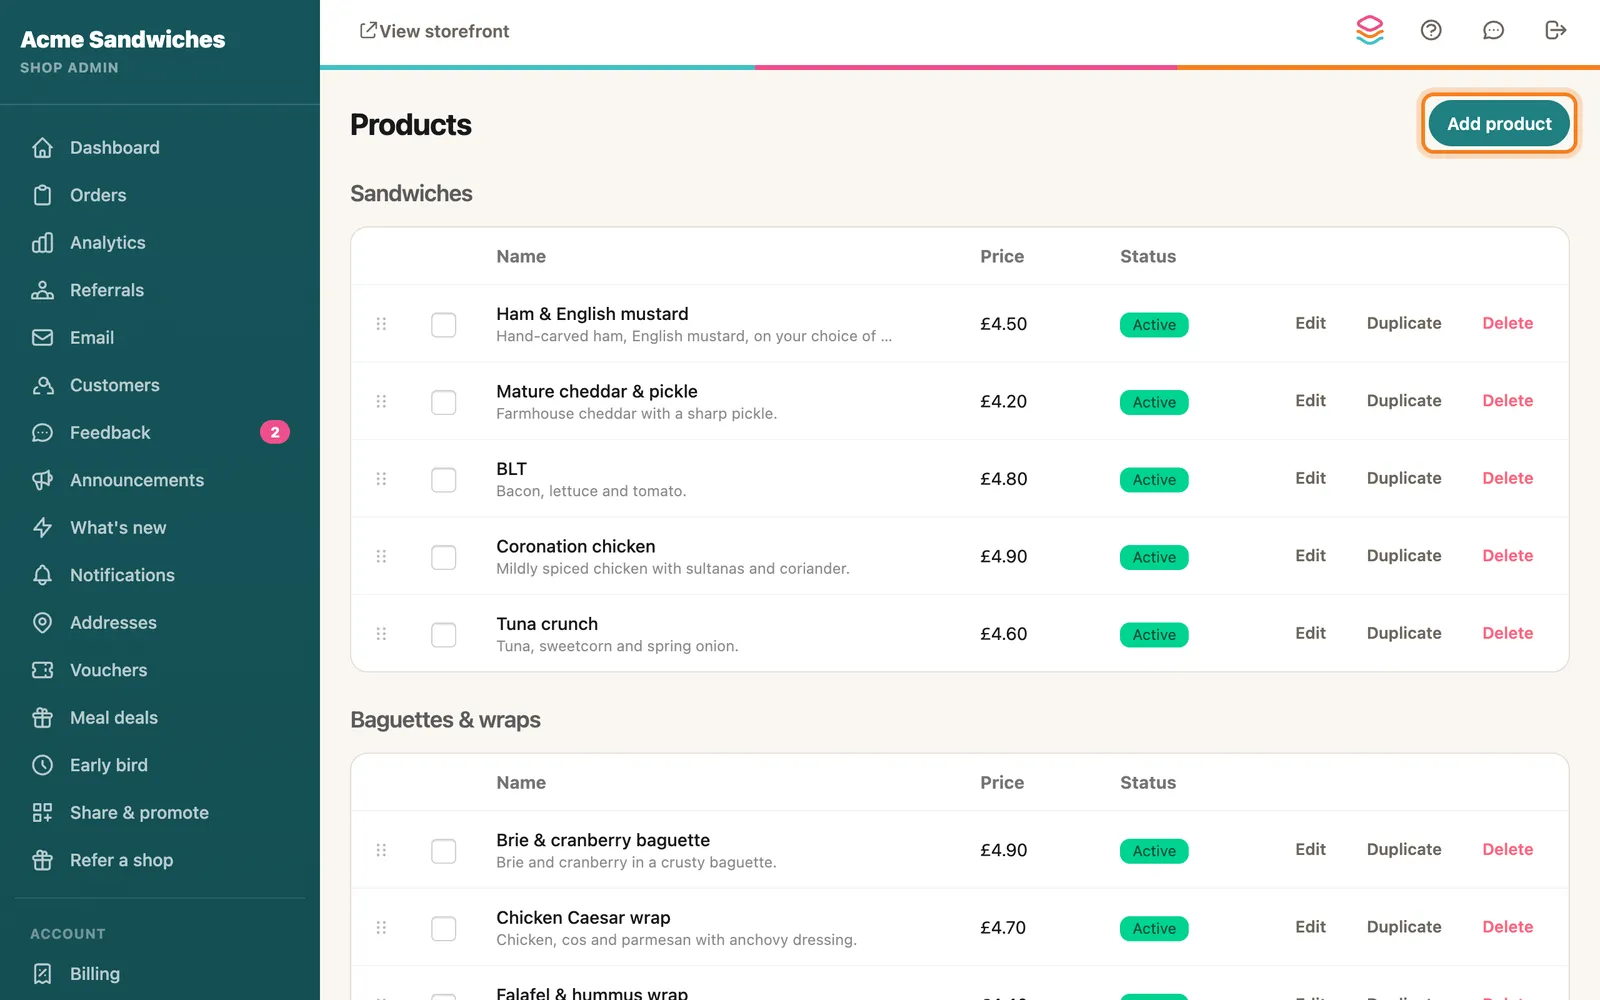Click the Sandwiches section heading

[x=411, y=194]
